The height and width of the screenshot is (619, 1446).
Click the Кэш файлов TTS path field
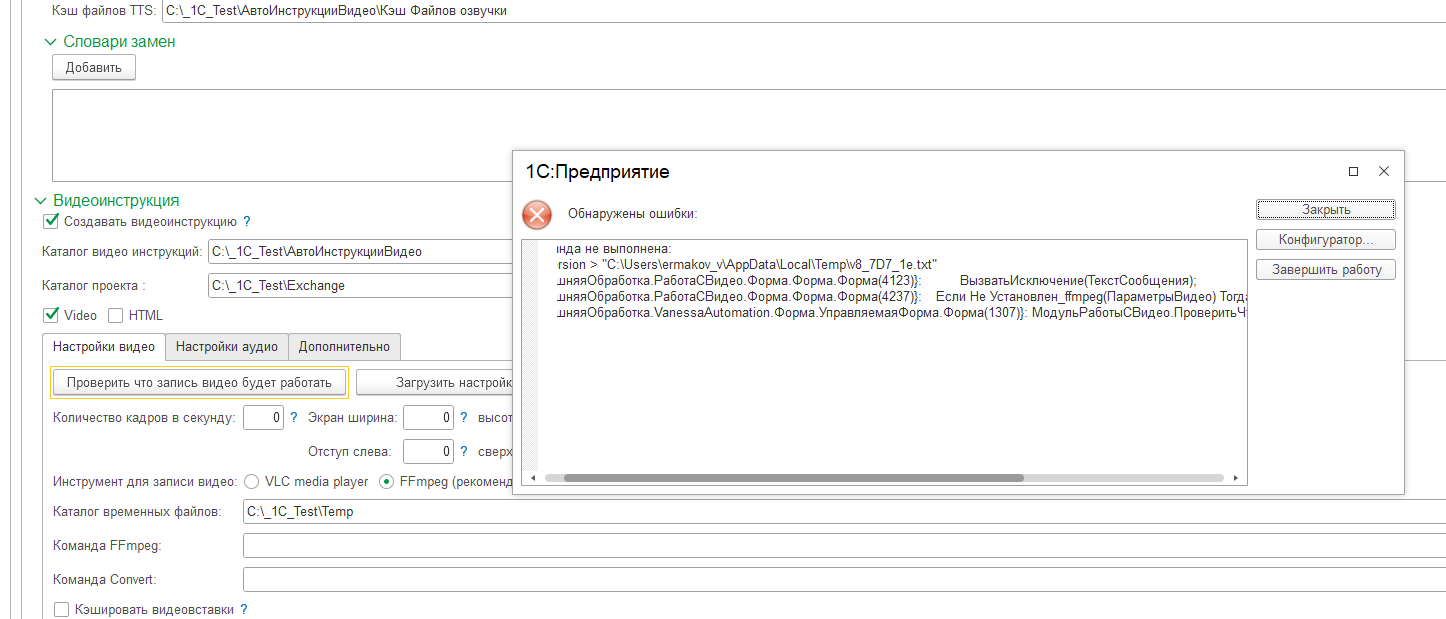803,12
